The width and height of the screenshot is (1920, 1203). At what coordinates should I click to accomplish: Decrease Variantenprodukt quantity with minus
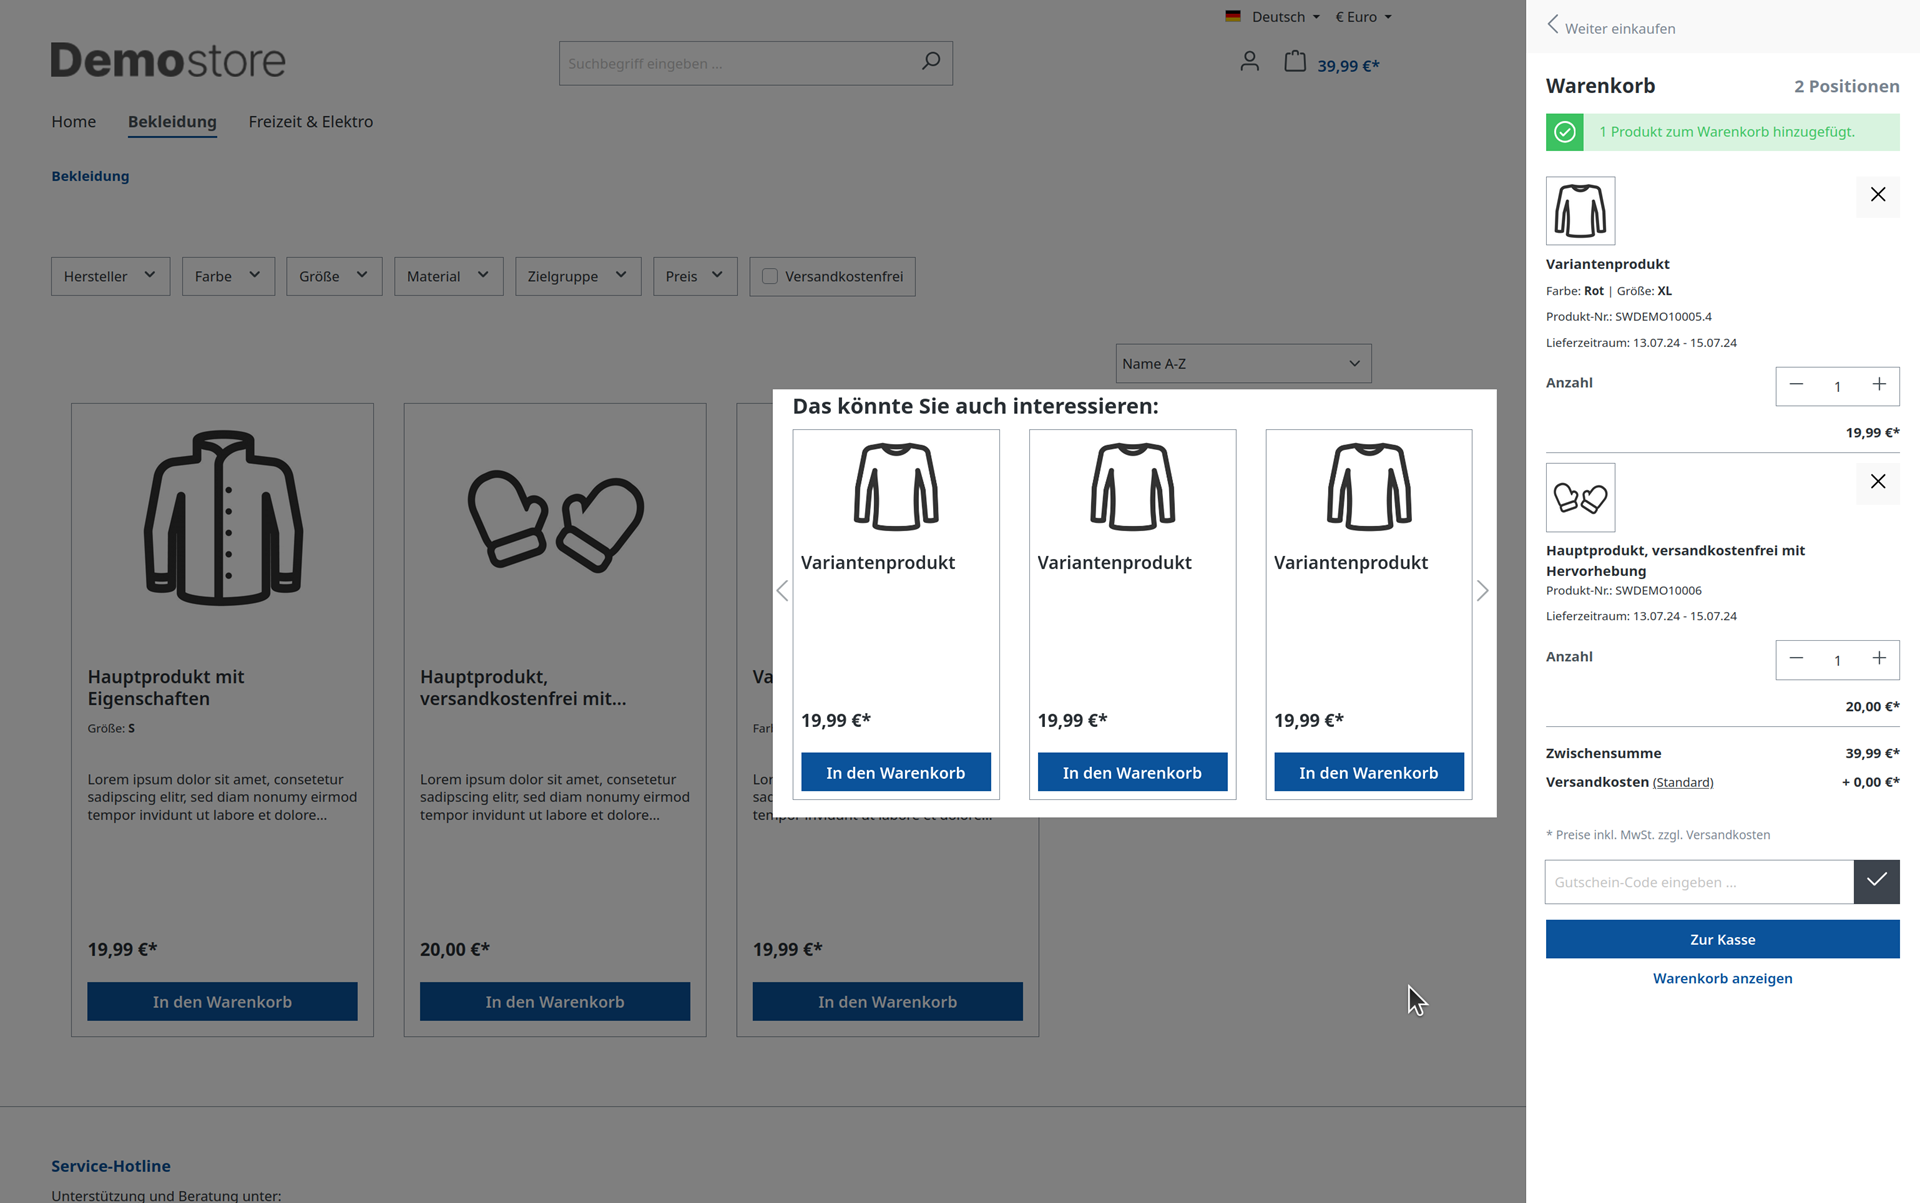click(1796, 385)
